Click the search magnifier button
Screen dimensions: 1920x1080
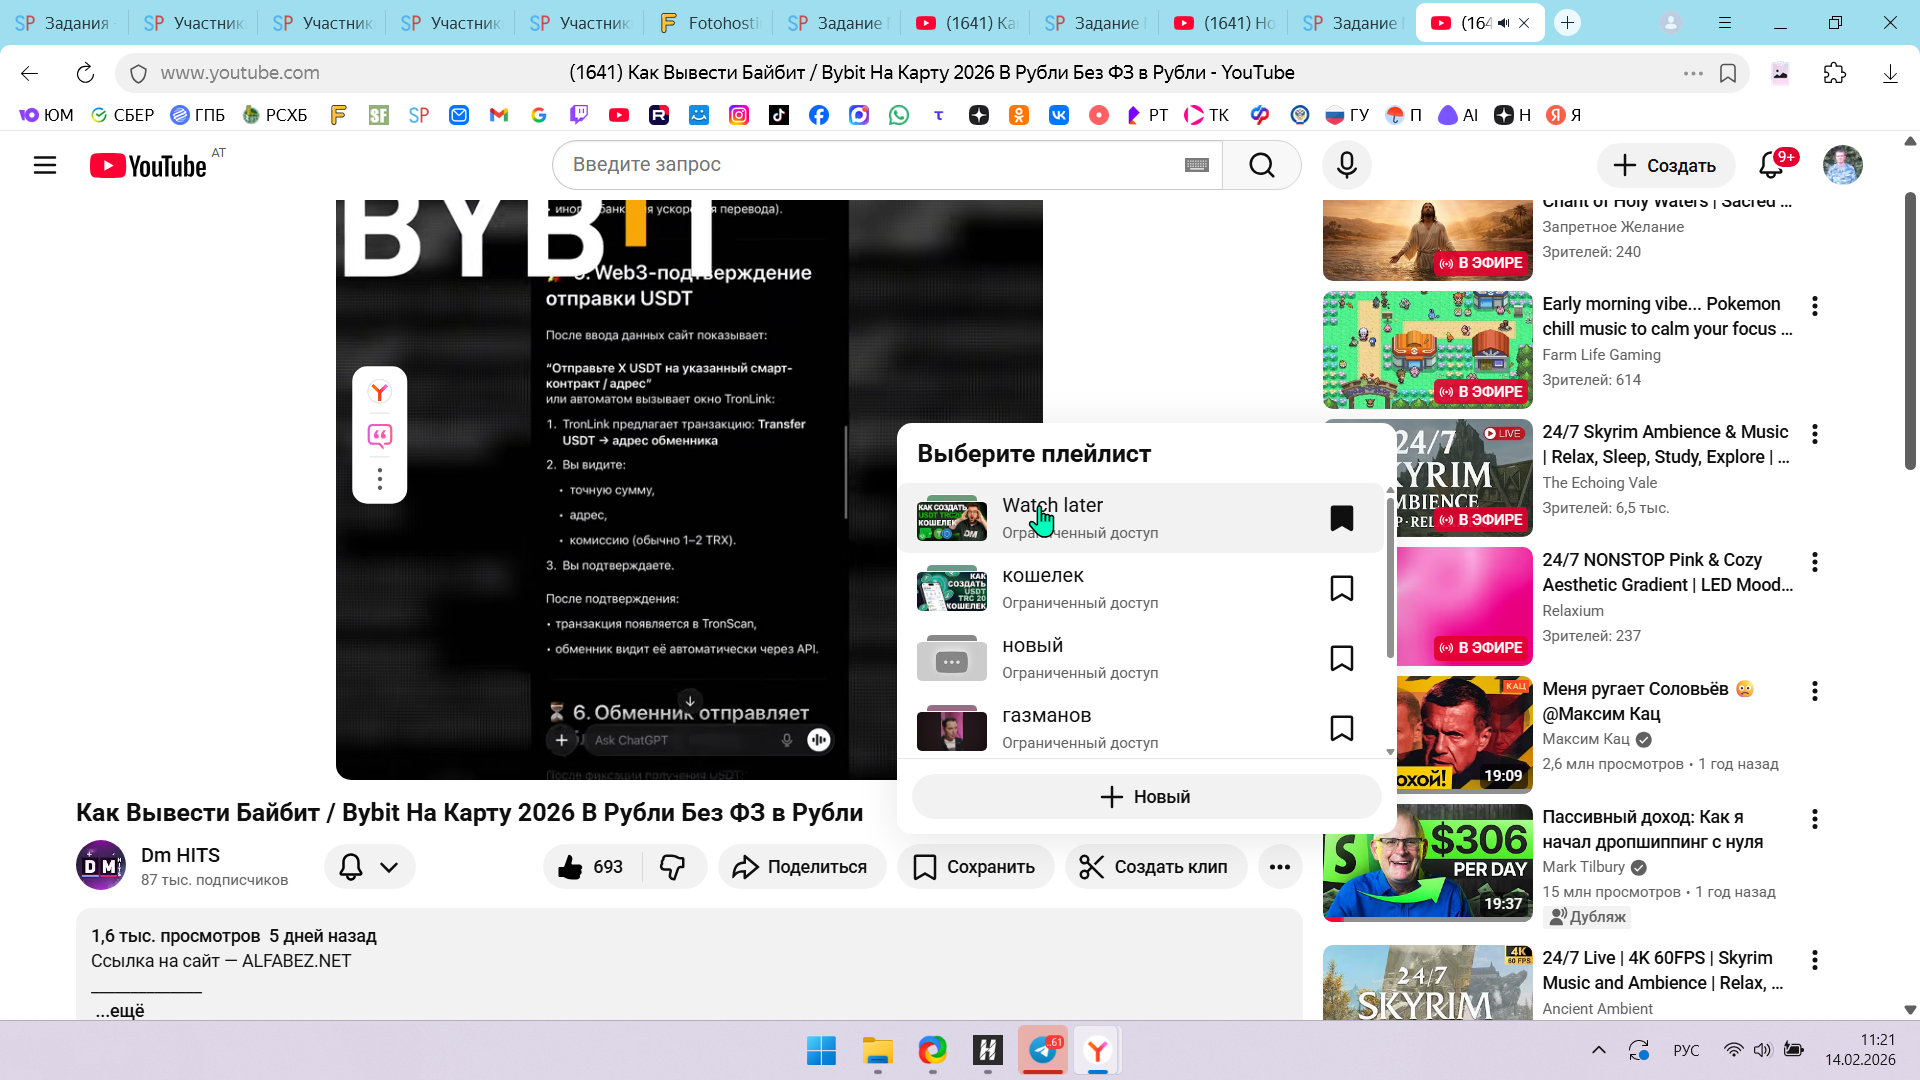point(1261,165)
